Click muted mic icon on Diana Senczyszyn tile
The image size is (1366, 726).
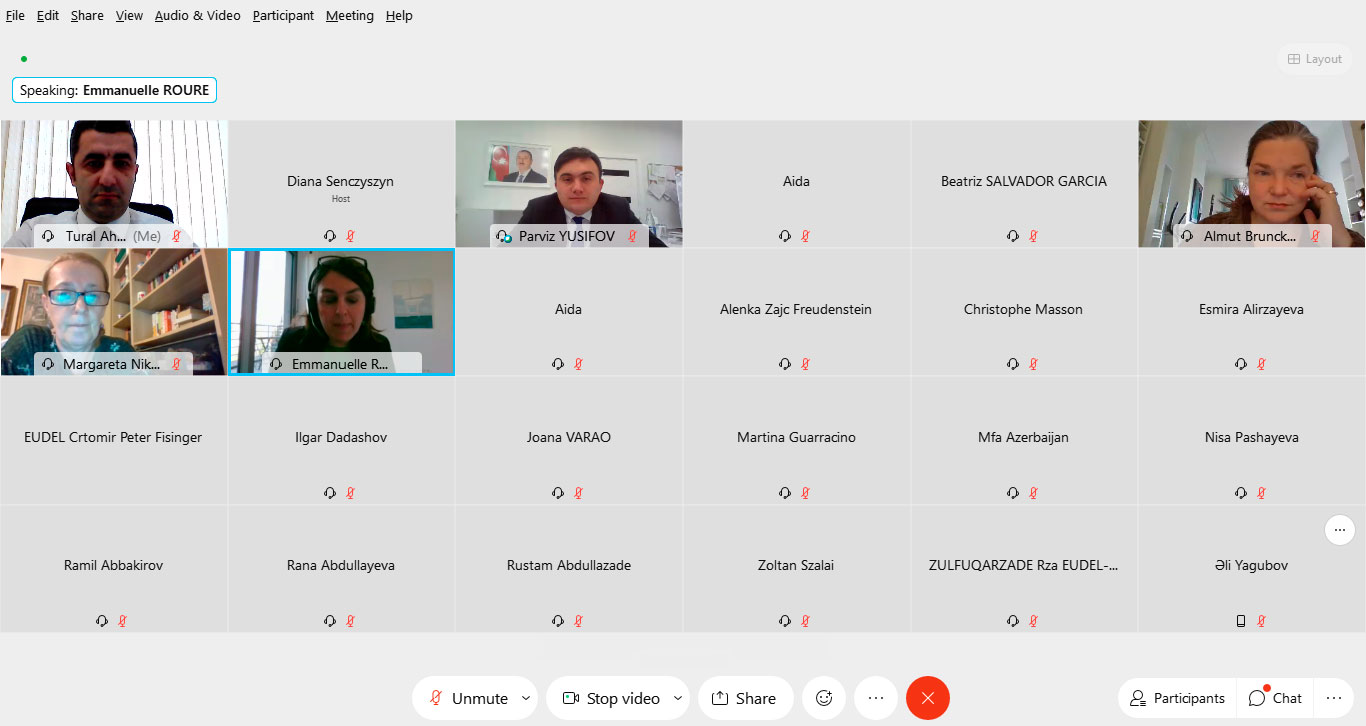click(351, 236)
